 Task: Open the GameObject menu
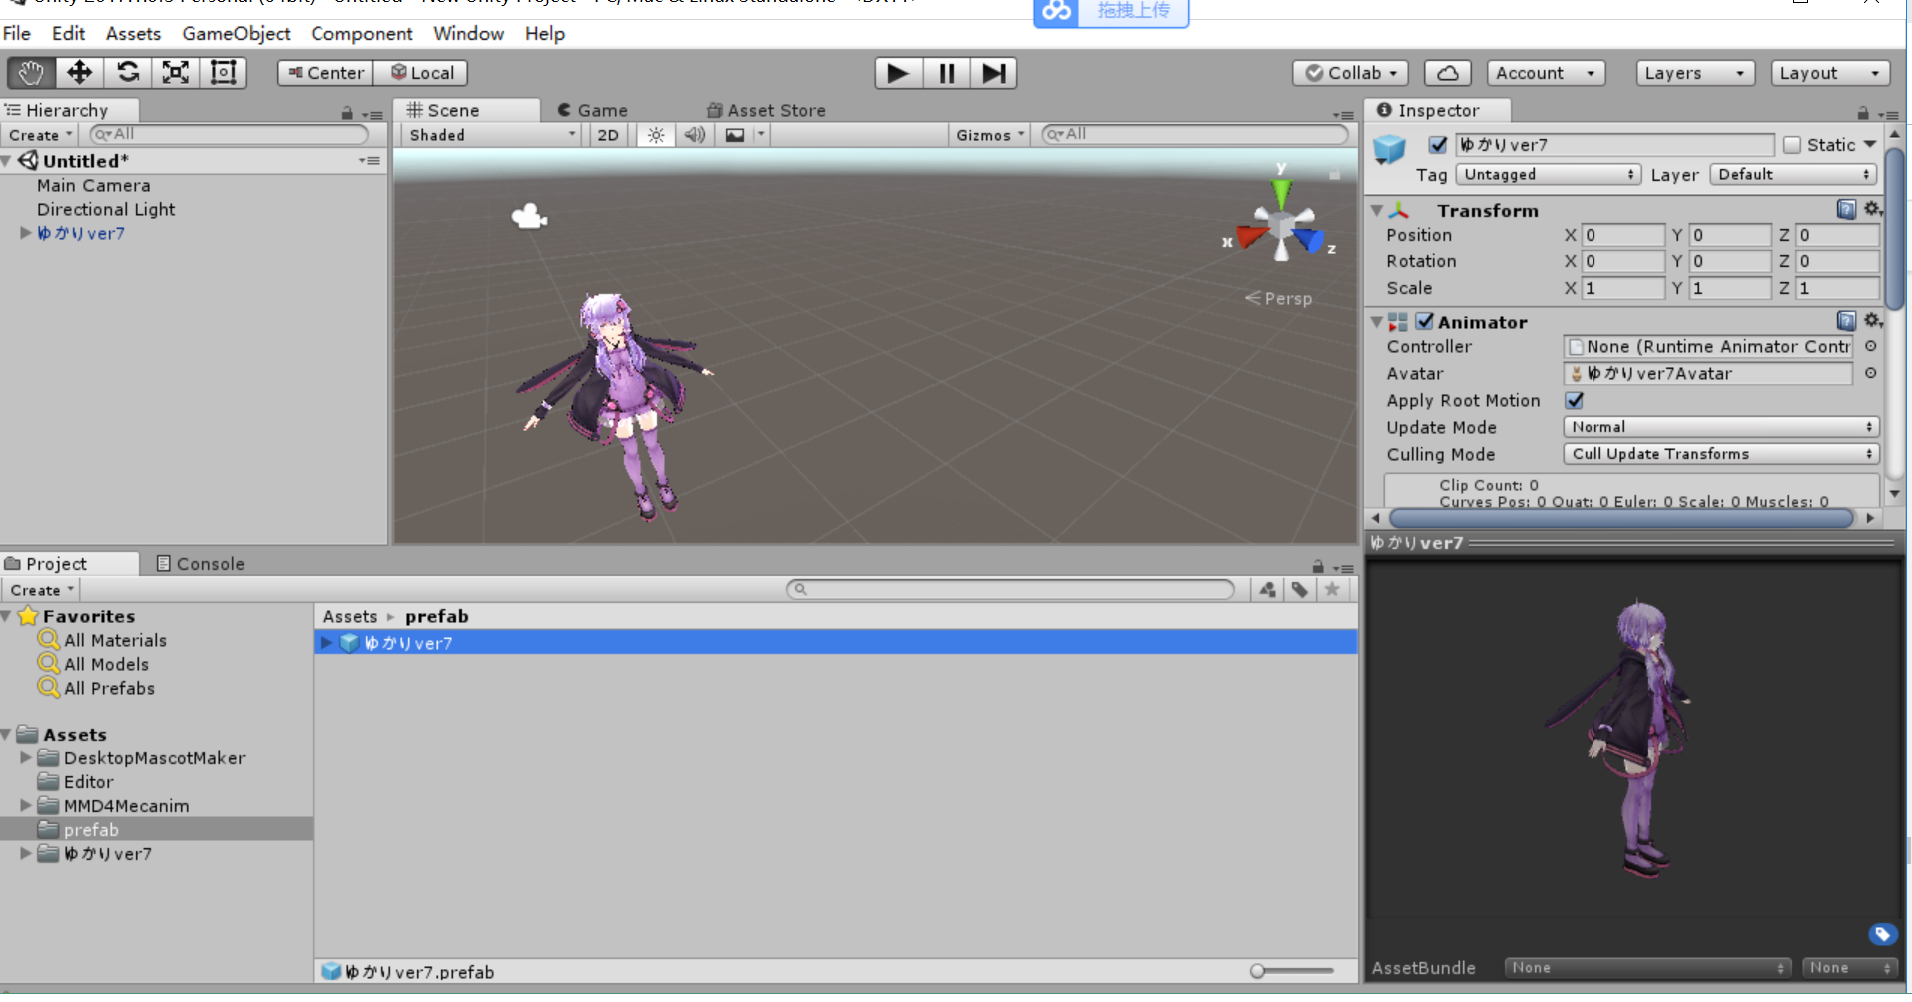tap(236, 33)
